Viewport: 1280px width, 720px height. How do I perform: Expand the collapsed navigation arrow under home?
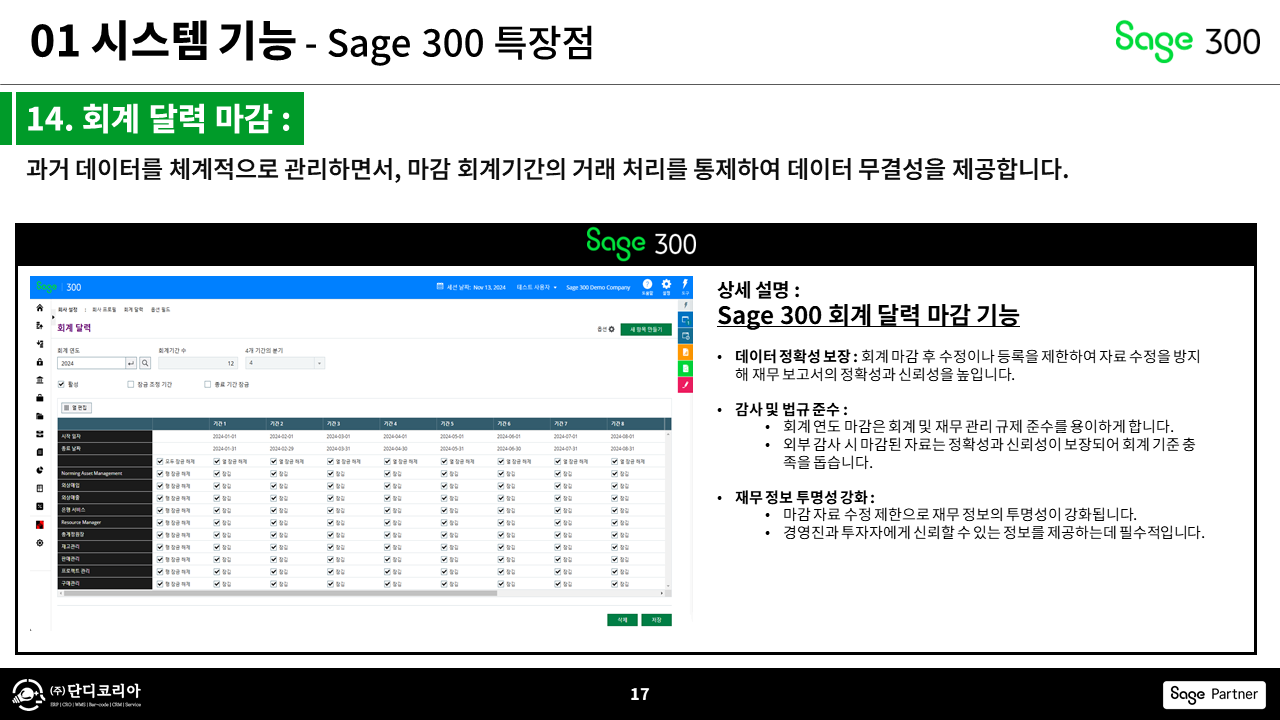click(51, 317)
